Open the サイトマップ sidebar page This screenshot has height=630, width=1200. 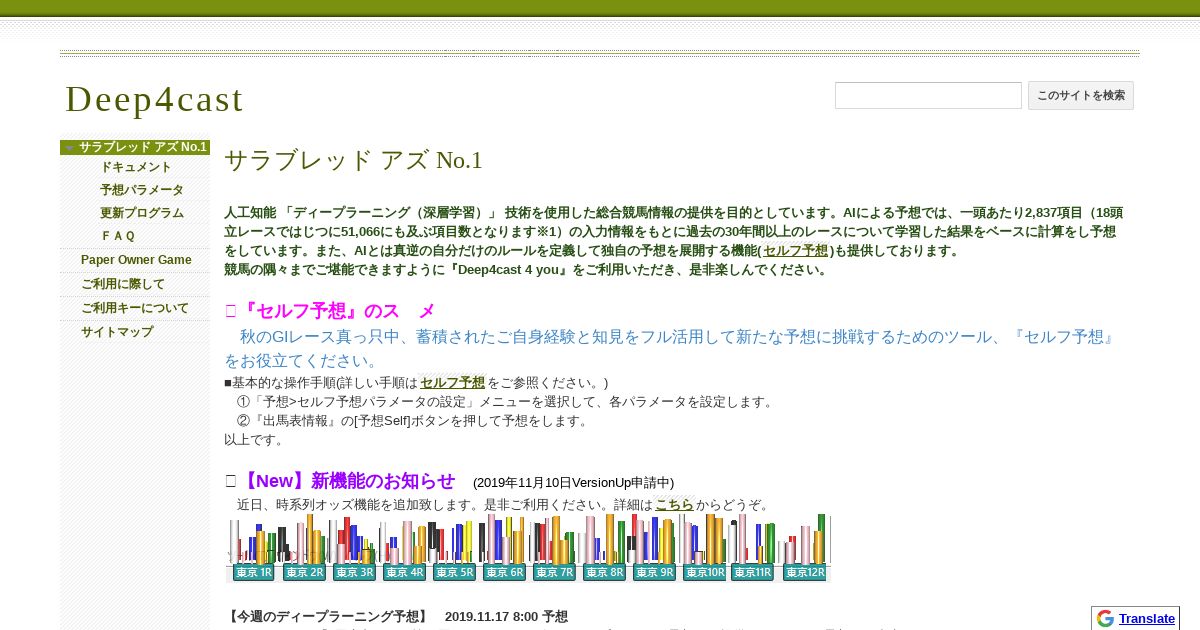pos(117,332)
